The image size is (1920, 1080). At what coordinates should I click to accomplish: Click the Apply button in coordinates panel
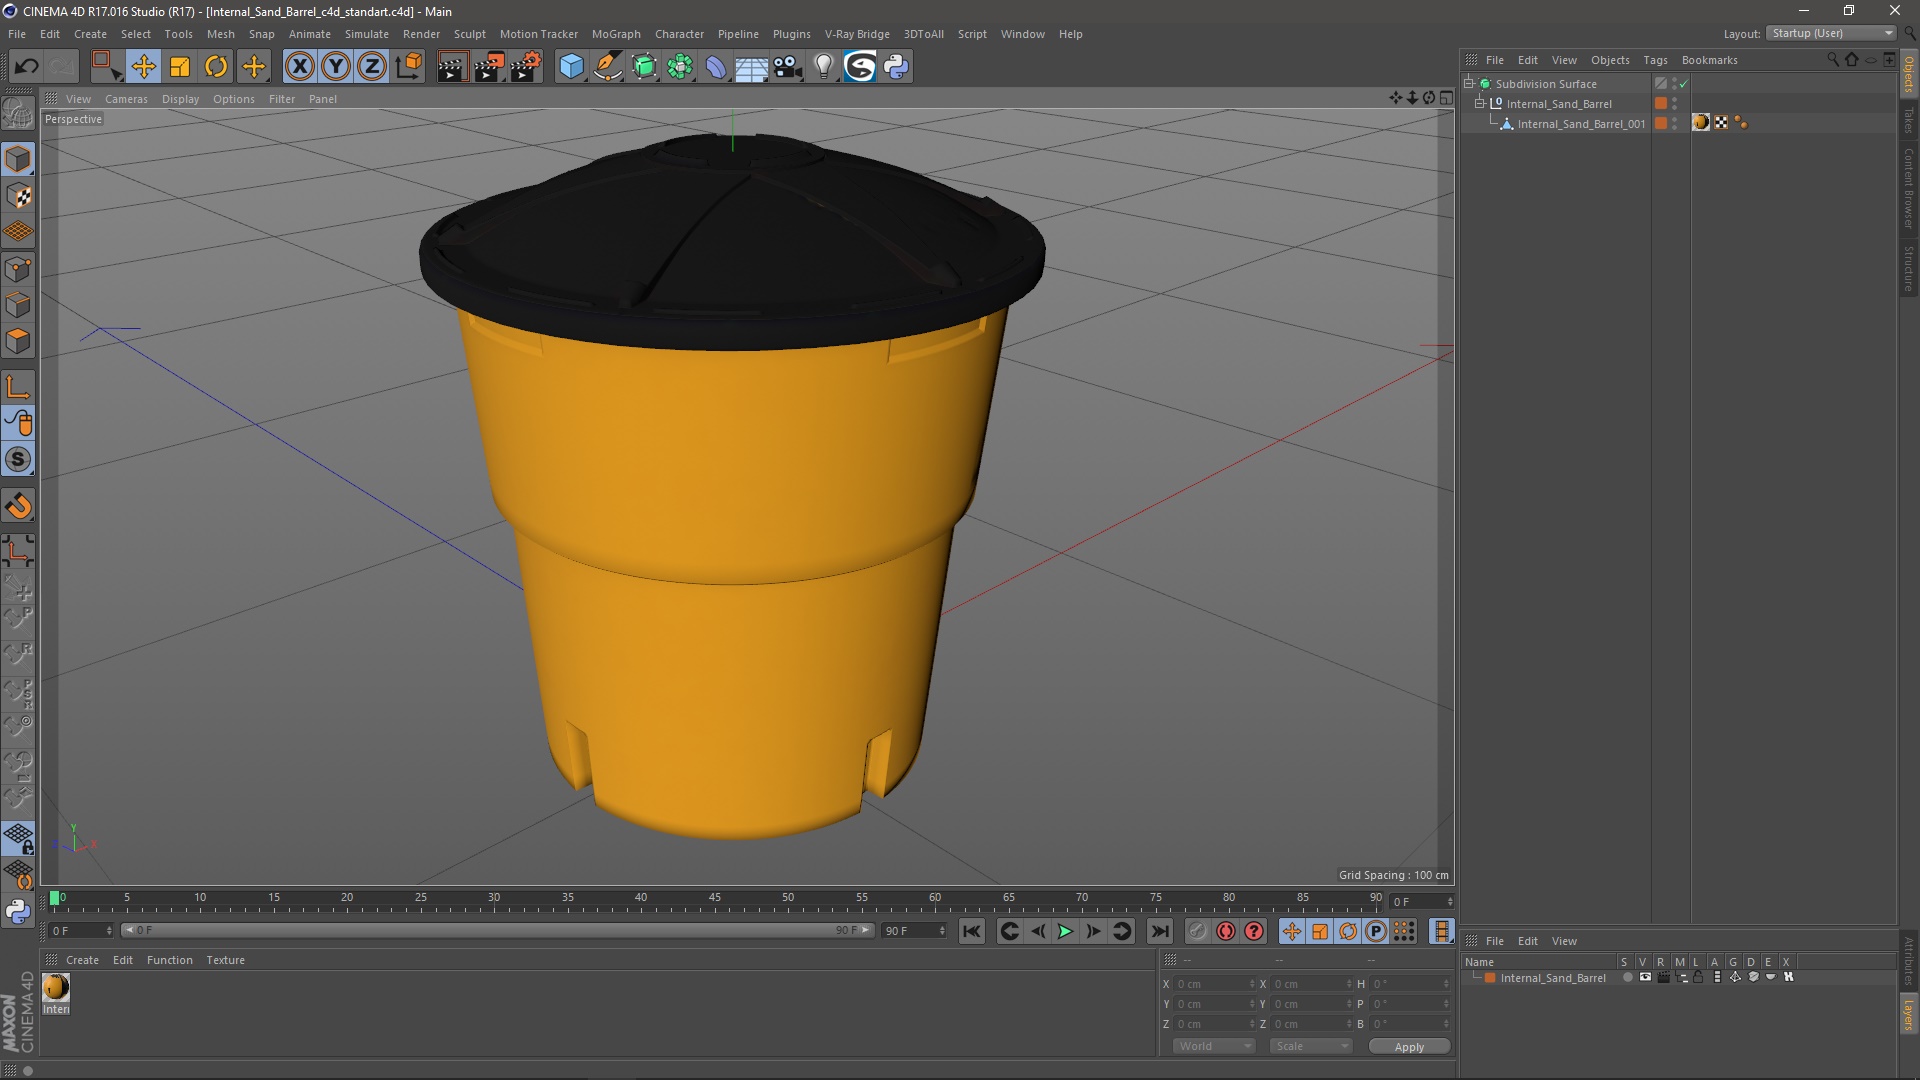tap(1408, 1046)
